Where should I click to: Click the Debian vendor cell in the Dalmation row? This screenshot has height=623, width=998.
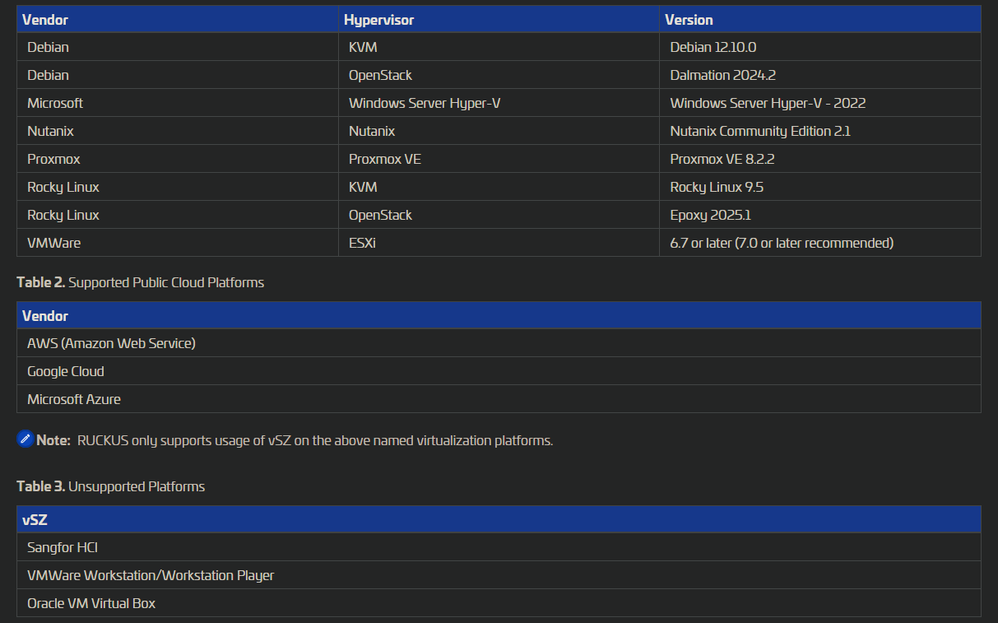point(178,75)
